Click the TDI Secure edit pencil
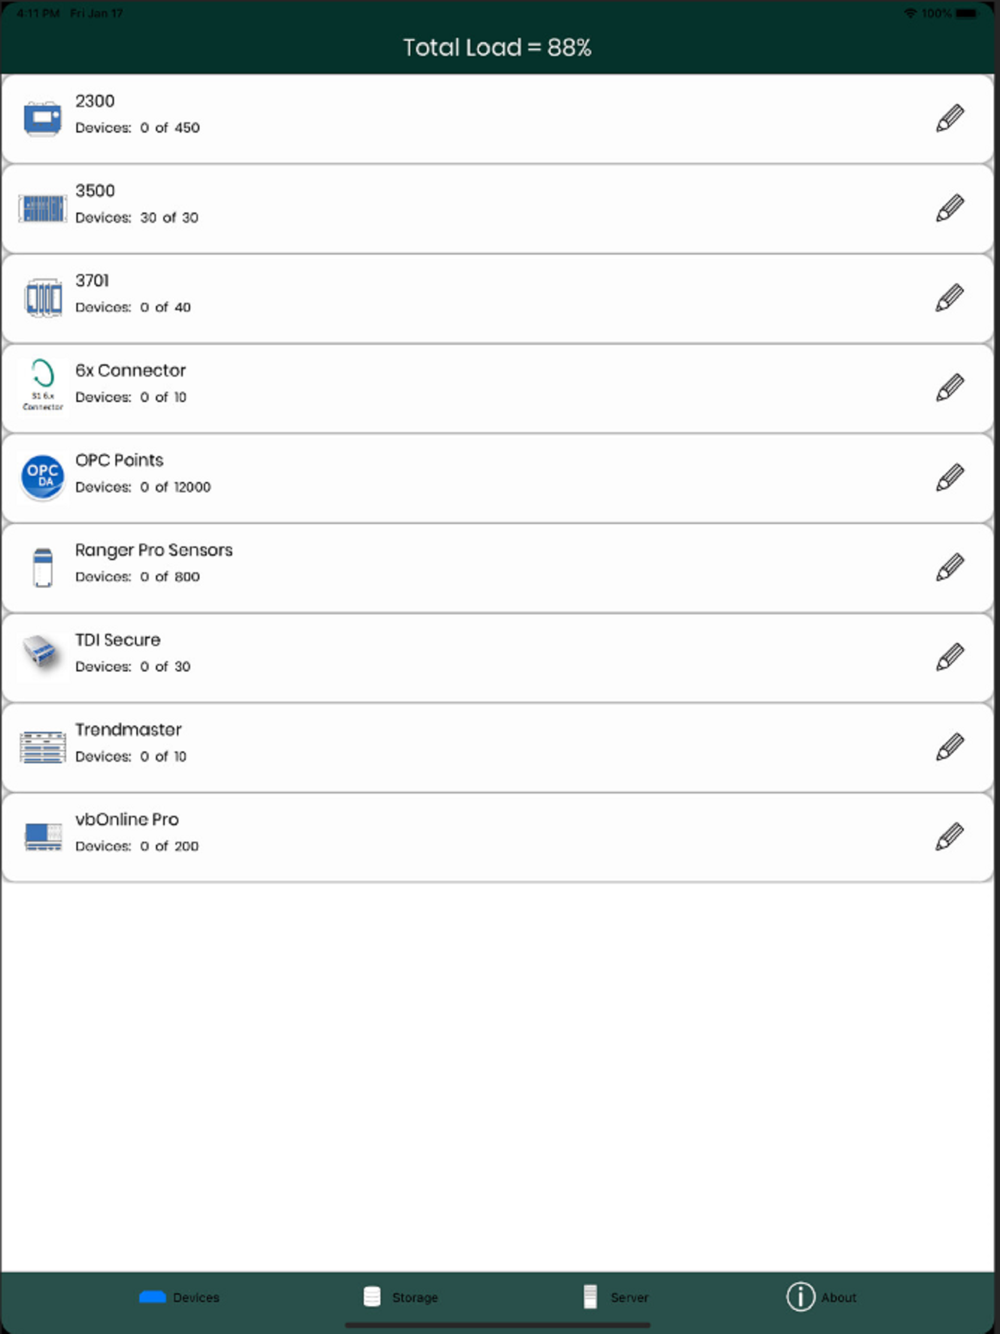 [x=950, y=657]
